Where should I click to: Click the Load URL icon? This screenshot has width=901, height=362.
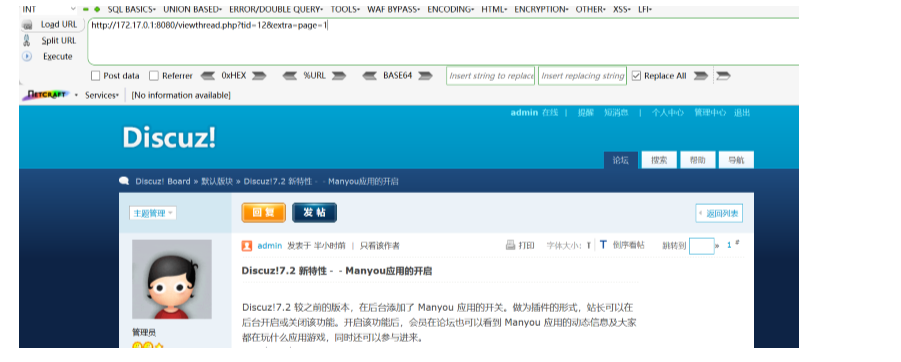tap(27, 25)
